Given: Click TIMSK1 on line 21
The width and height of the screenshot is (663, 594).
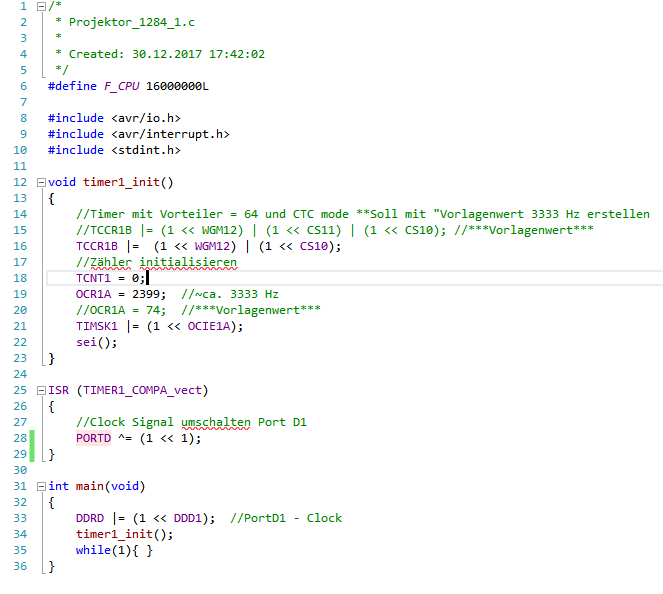Looking at the screenshot, I should pos(97,327).
